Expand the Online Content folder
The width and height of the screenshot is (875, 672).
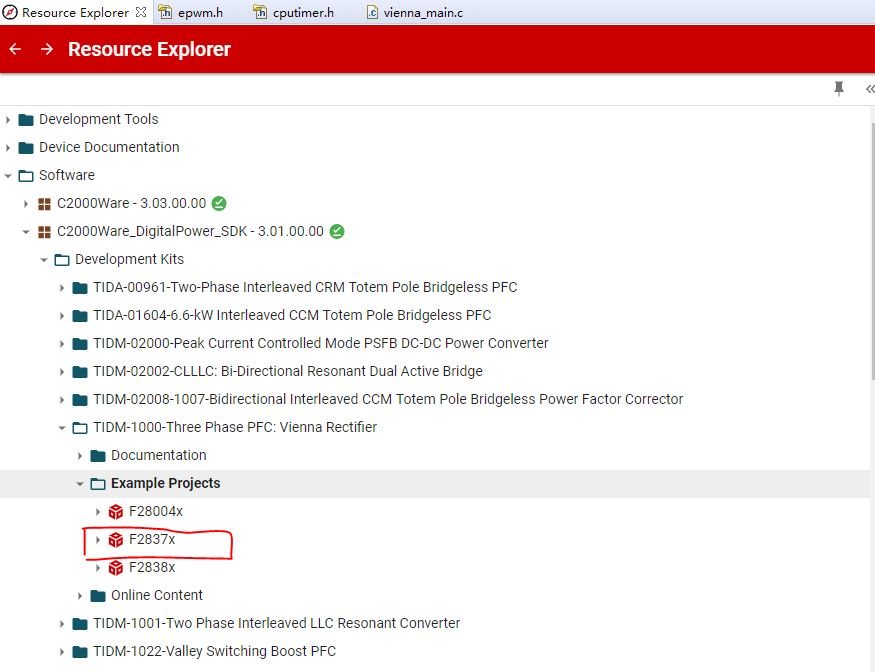click(80, 596)
